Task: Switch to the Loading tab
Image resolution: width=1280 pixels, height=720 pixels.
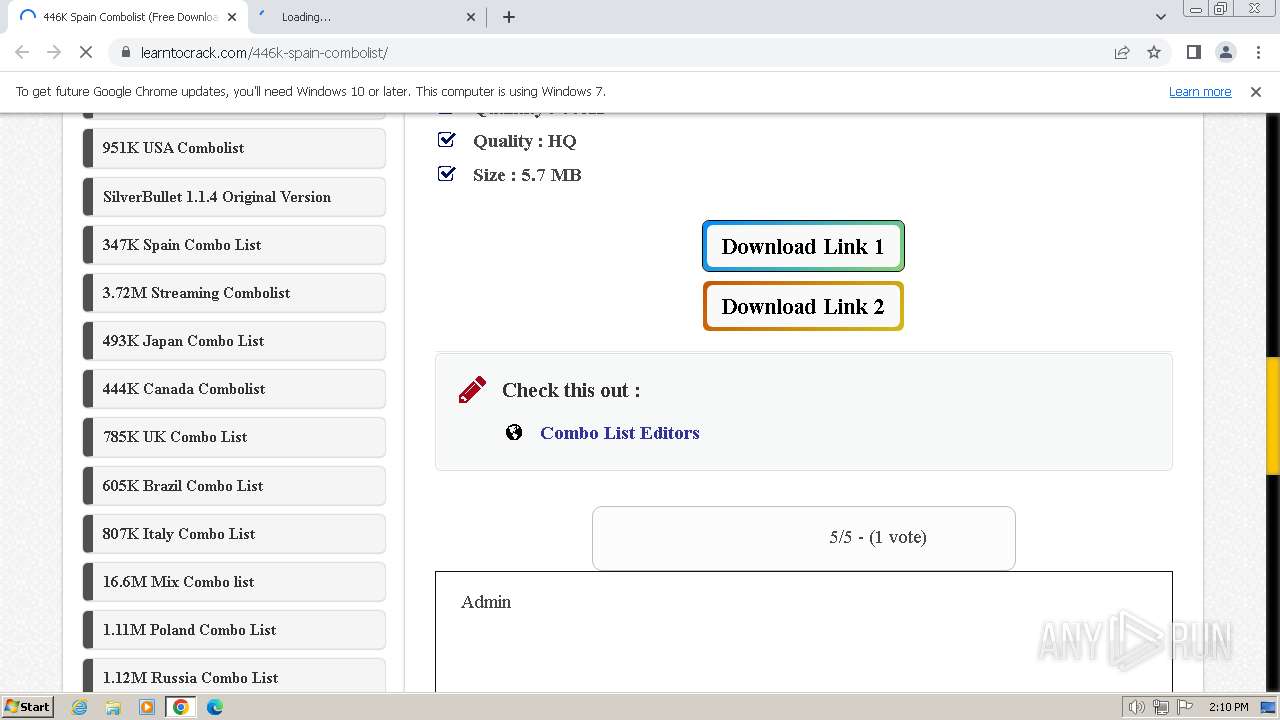Action: pos(366,17)
